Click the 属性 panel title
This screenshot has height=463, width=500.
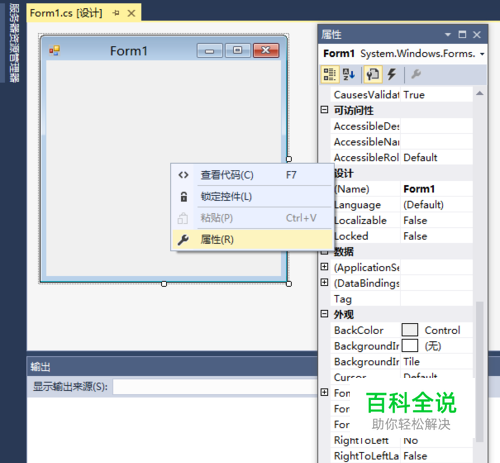pos(331,35)
